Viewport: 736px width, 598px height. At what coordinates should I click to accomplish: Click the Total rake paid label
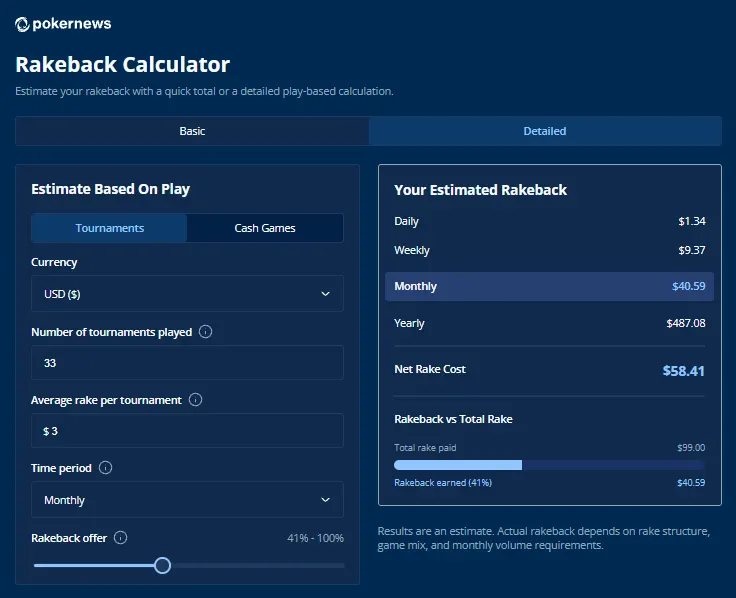[x=425, y=448]
